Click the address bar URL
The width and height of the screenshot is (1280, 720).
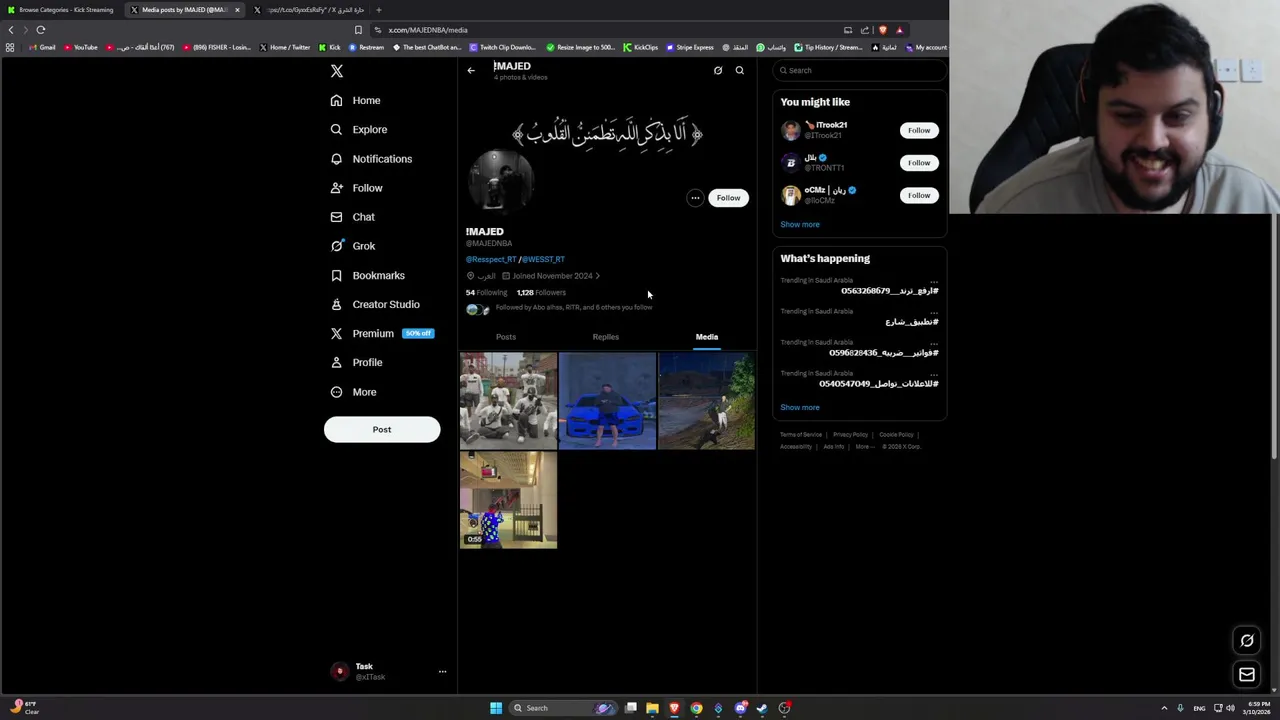click(x=428, y=30)
